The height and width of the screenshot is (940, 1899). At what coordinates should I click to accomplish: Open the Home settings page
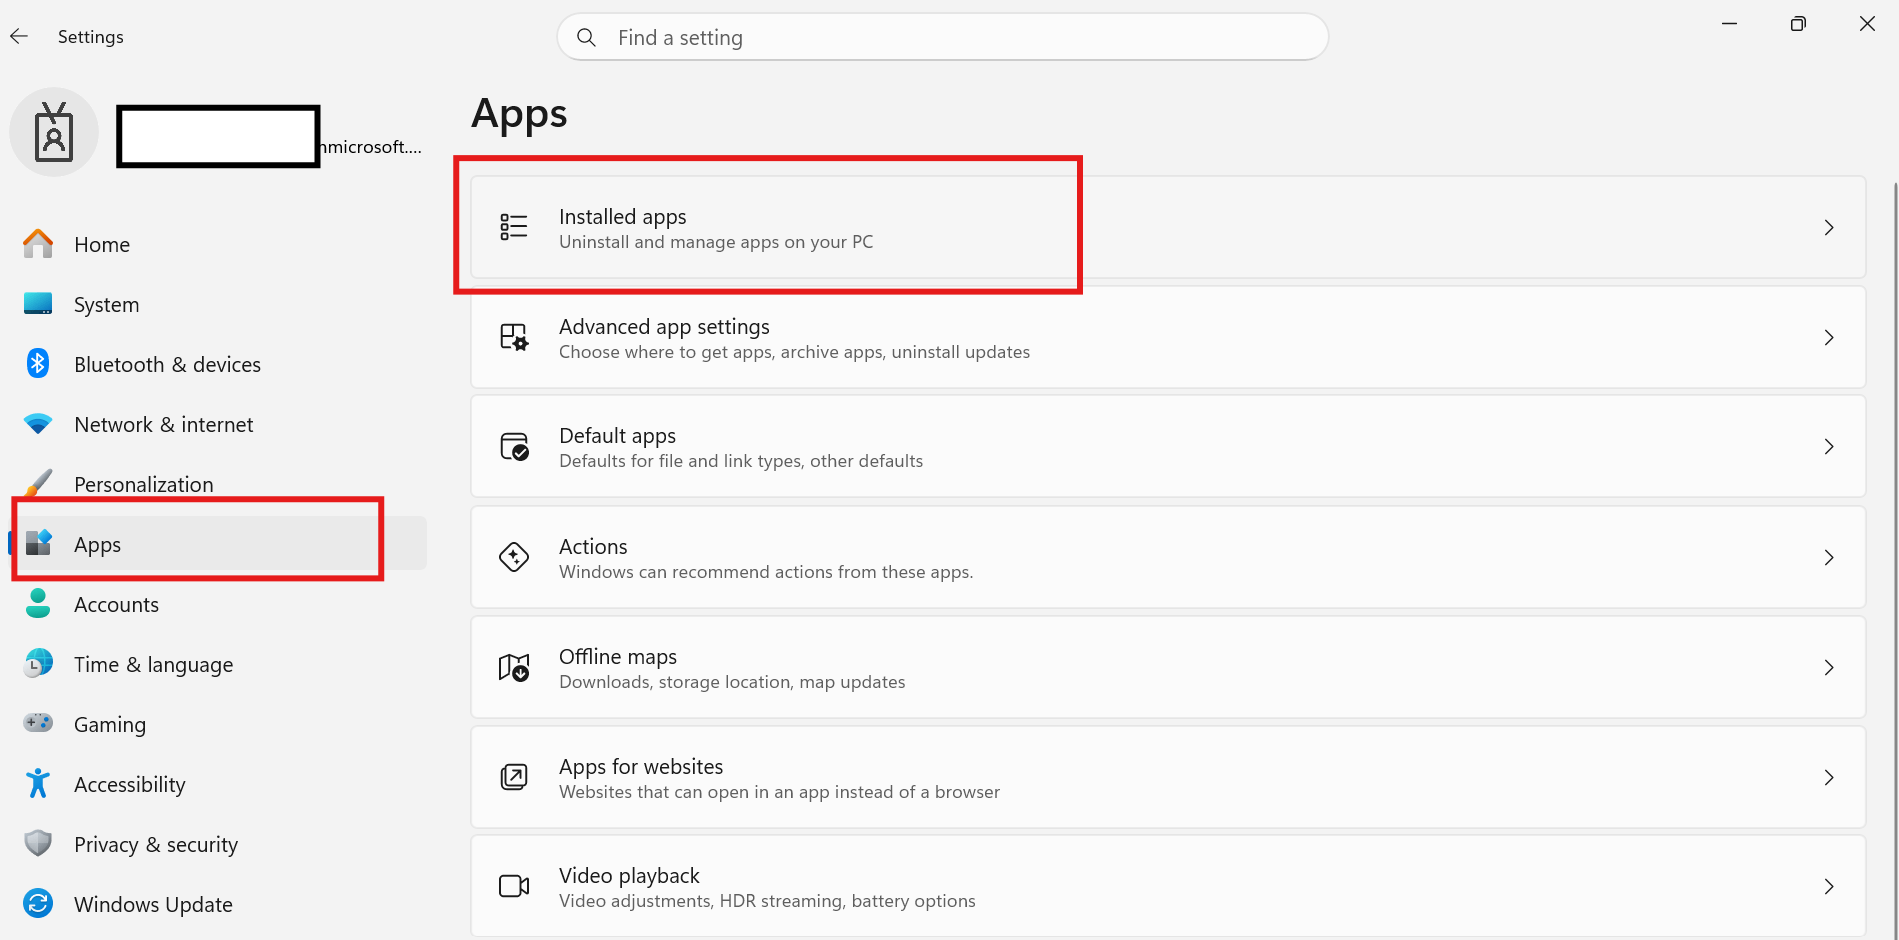coord(218,244)
